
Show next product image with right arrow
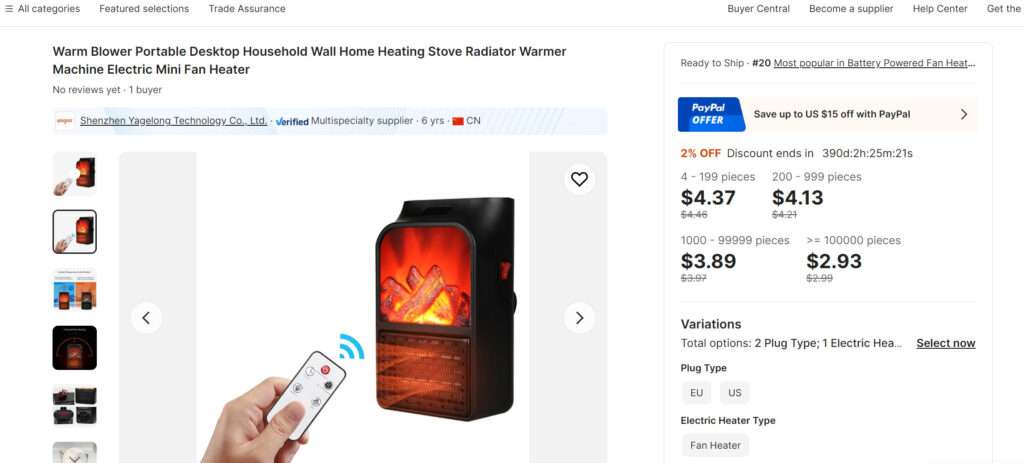(x=579, y=318)
